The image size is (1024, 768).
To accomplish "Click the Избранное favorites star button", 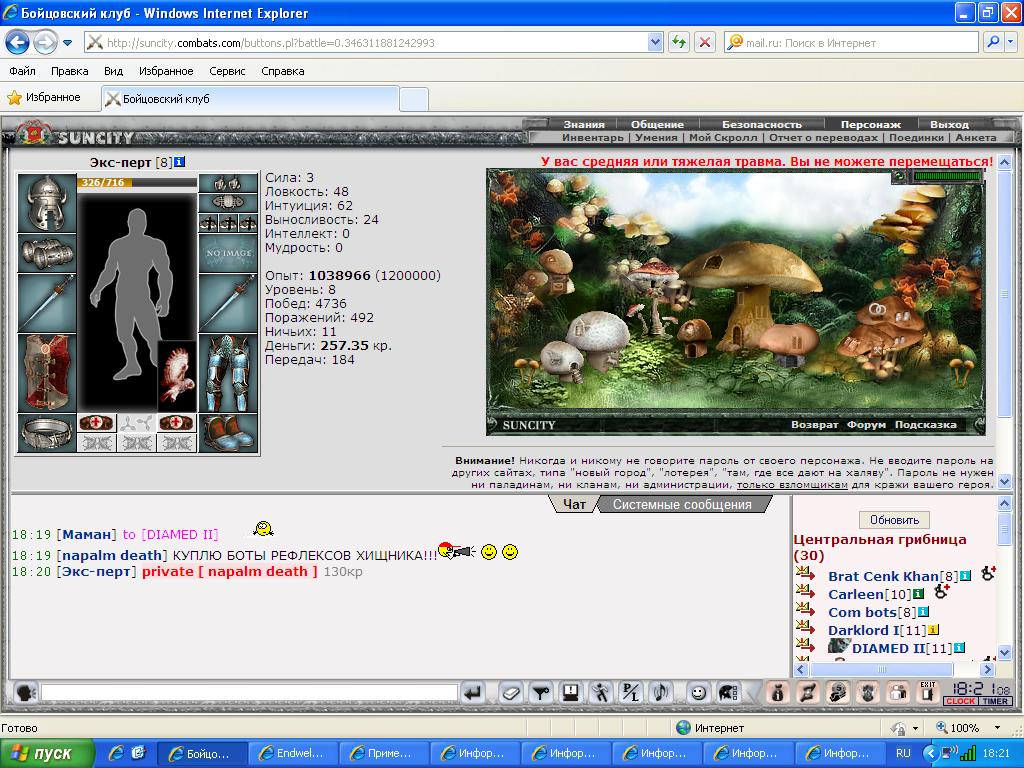I will [43, 97].
